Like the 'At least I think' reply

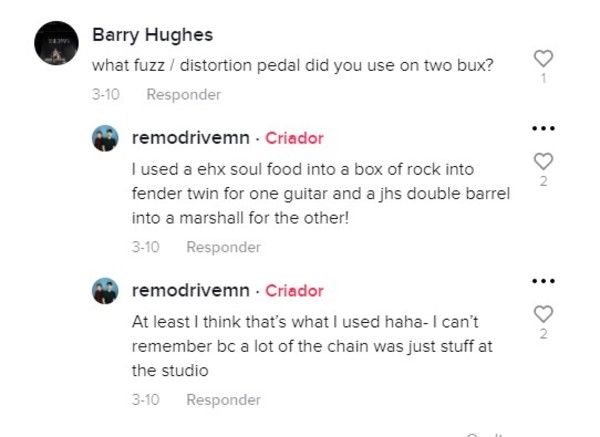pos(543,314)
